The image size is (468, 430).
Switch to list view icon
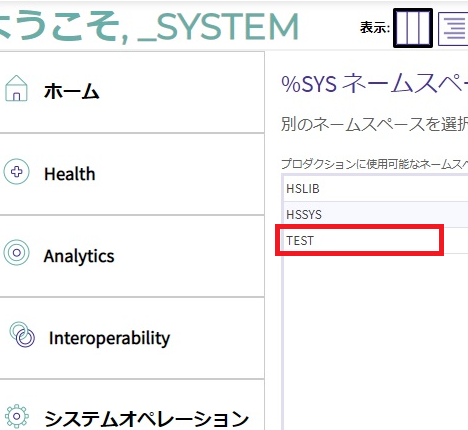point(453,29)
